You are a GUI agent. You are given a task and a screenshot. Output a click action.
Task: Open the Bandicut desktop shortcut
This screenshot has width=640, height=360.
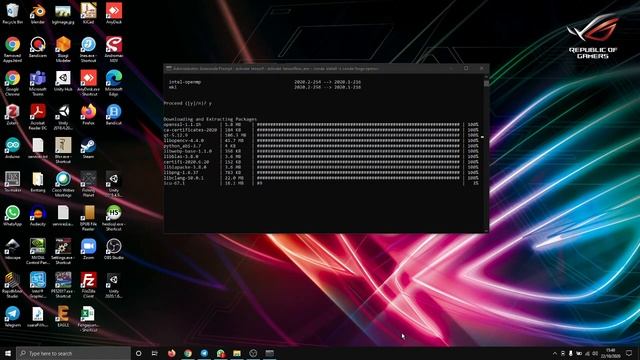click(113, 114)
